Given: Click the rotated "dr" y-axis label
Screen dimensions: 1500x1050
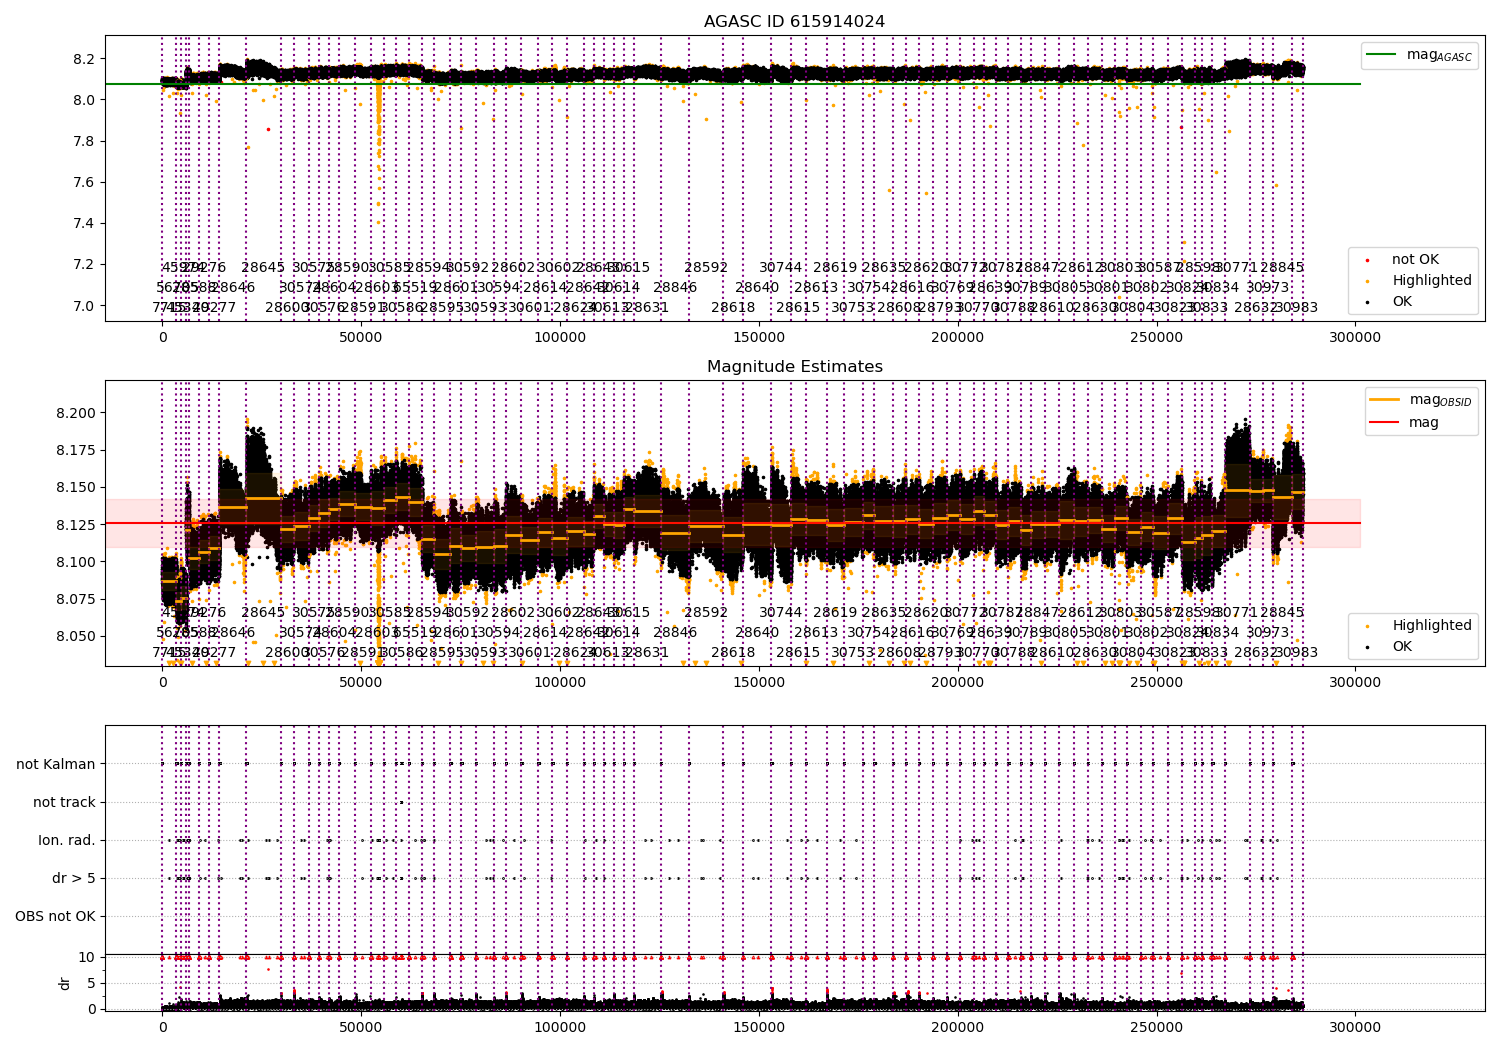Looking at the screenshot, I should (x=65, y=983).
